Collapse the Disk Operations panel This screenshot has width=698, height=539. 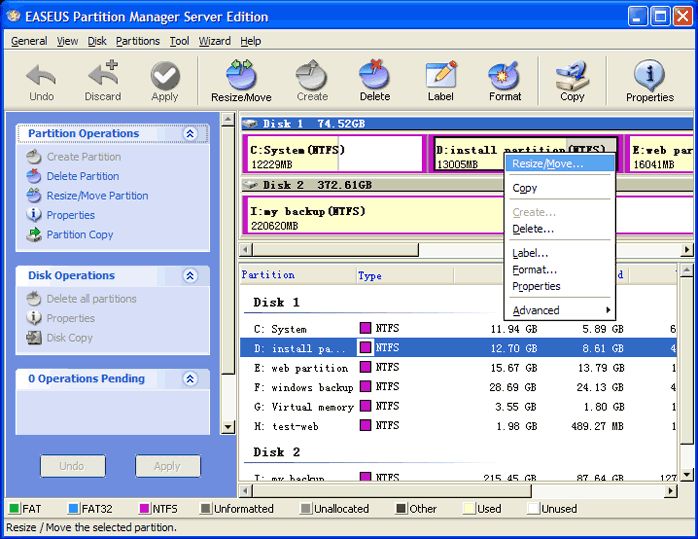[190, 276]
